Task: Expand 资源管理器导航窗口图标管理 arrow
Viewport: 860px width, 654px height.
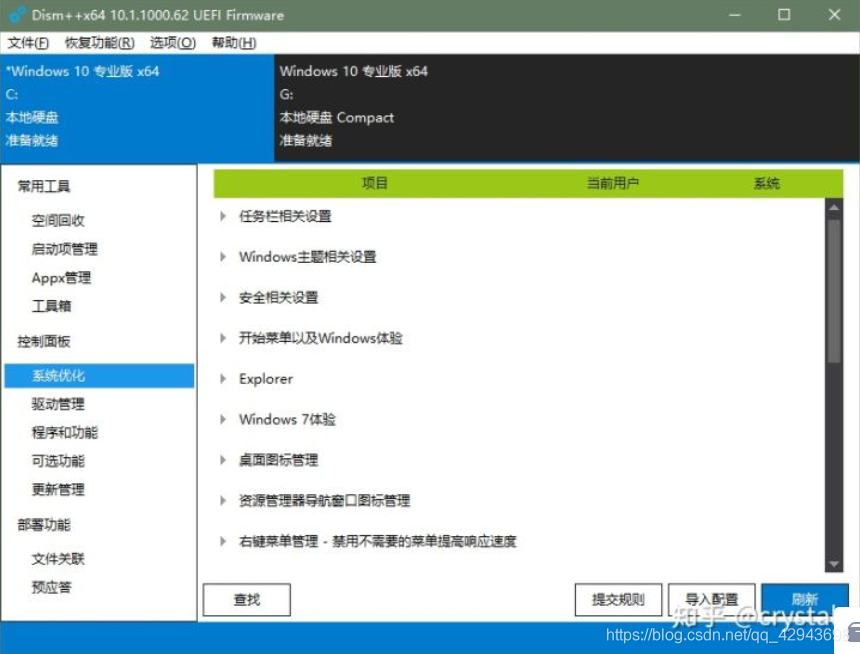Action: (223, 500)
